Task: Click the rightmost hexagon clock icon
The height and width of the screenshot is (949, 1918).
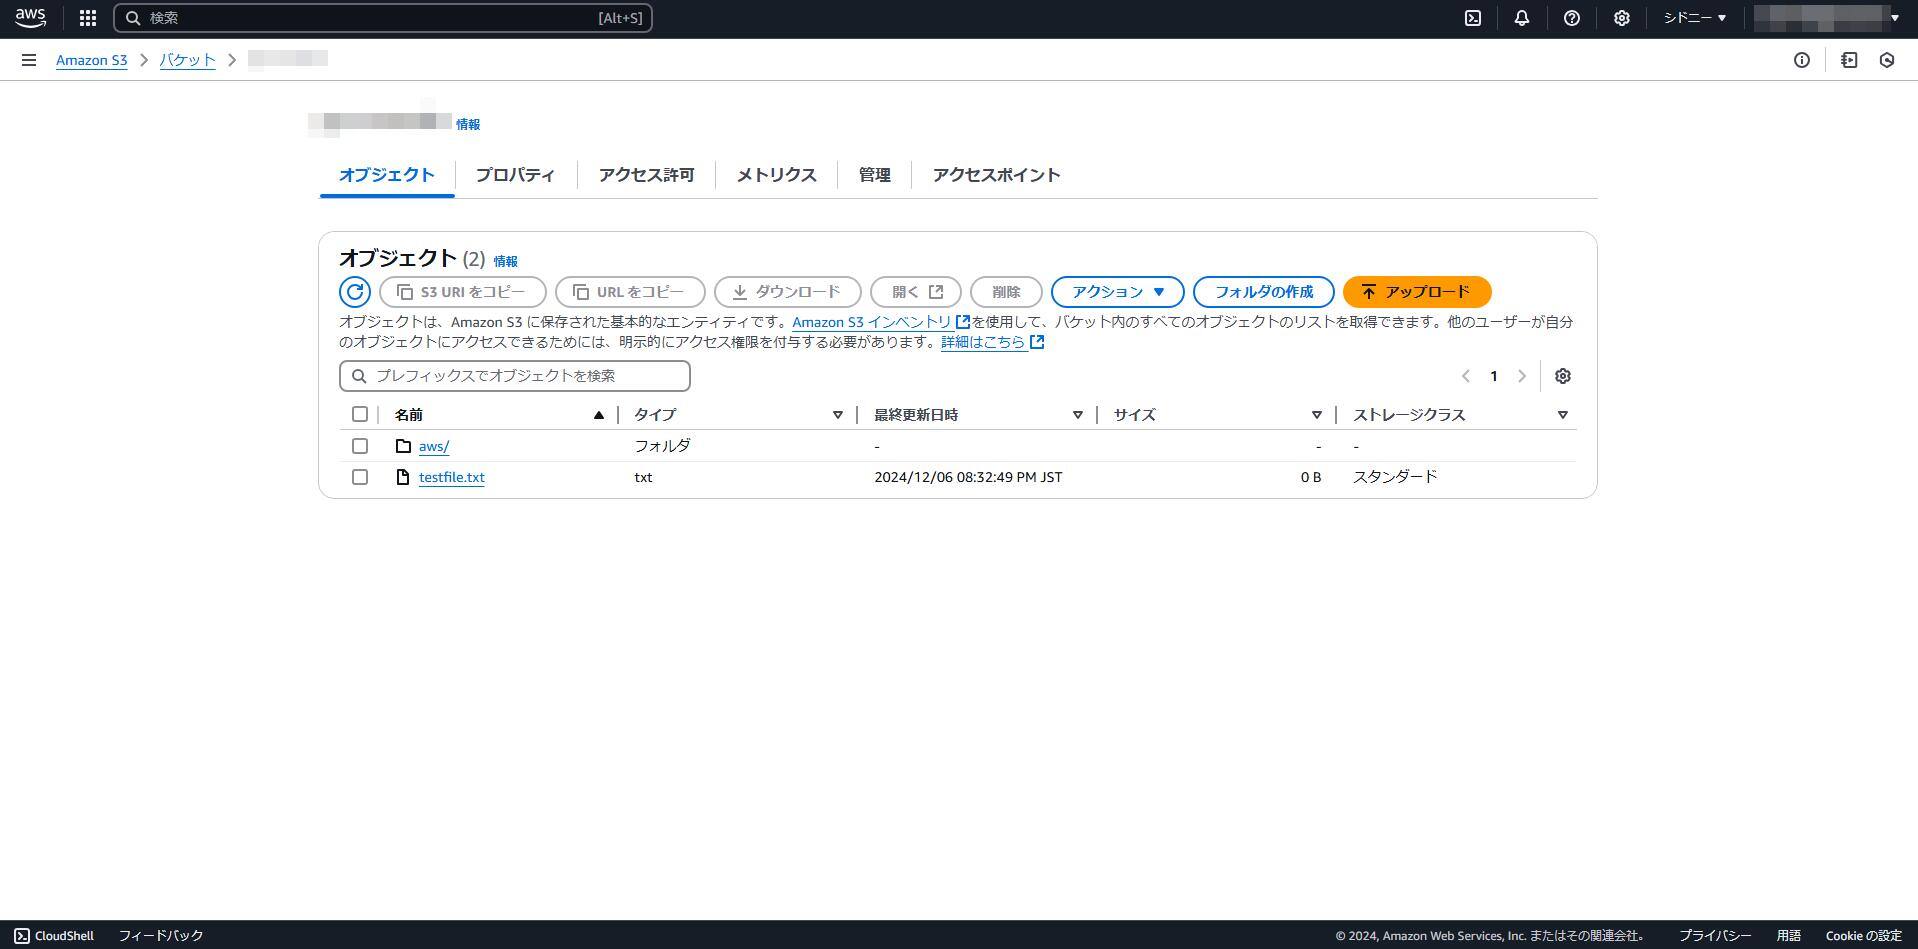Action: tap(1887, 60)
